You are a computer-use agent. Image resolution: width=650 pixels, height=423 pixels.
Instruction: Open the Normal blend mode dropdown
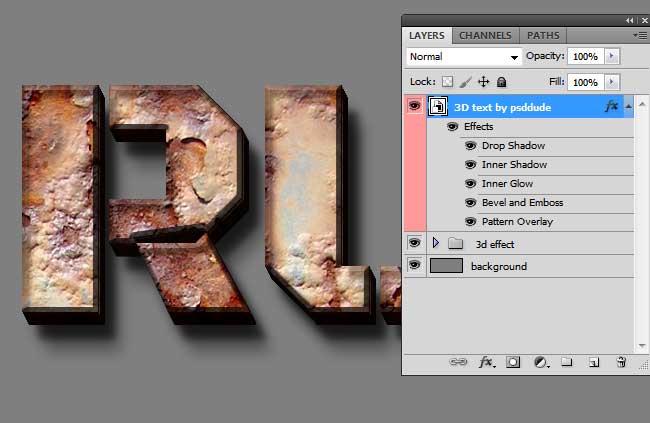coord(464,57)
